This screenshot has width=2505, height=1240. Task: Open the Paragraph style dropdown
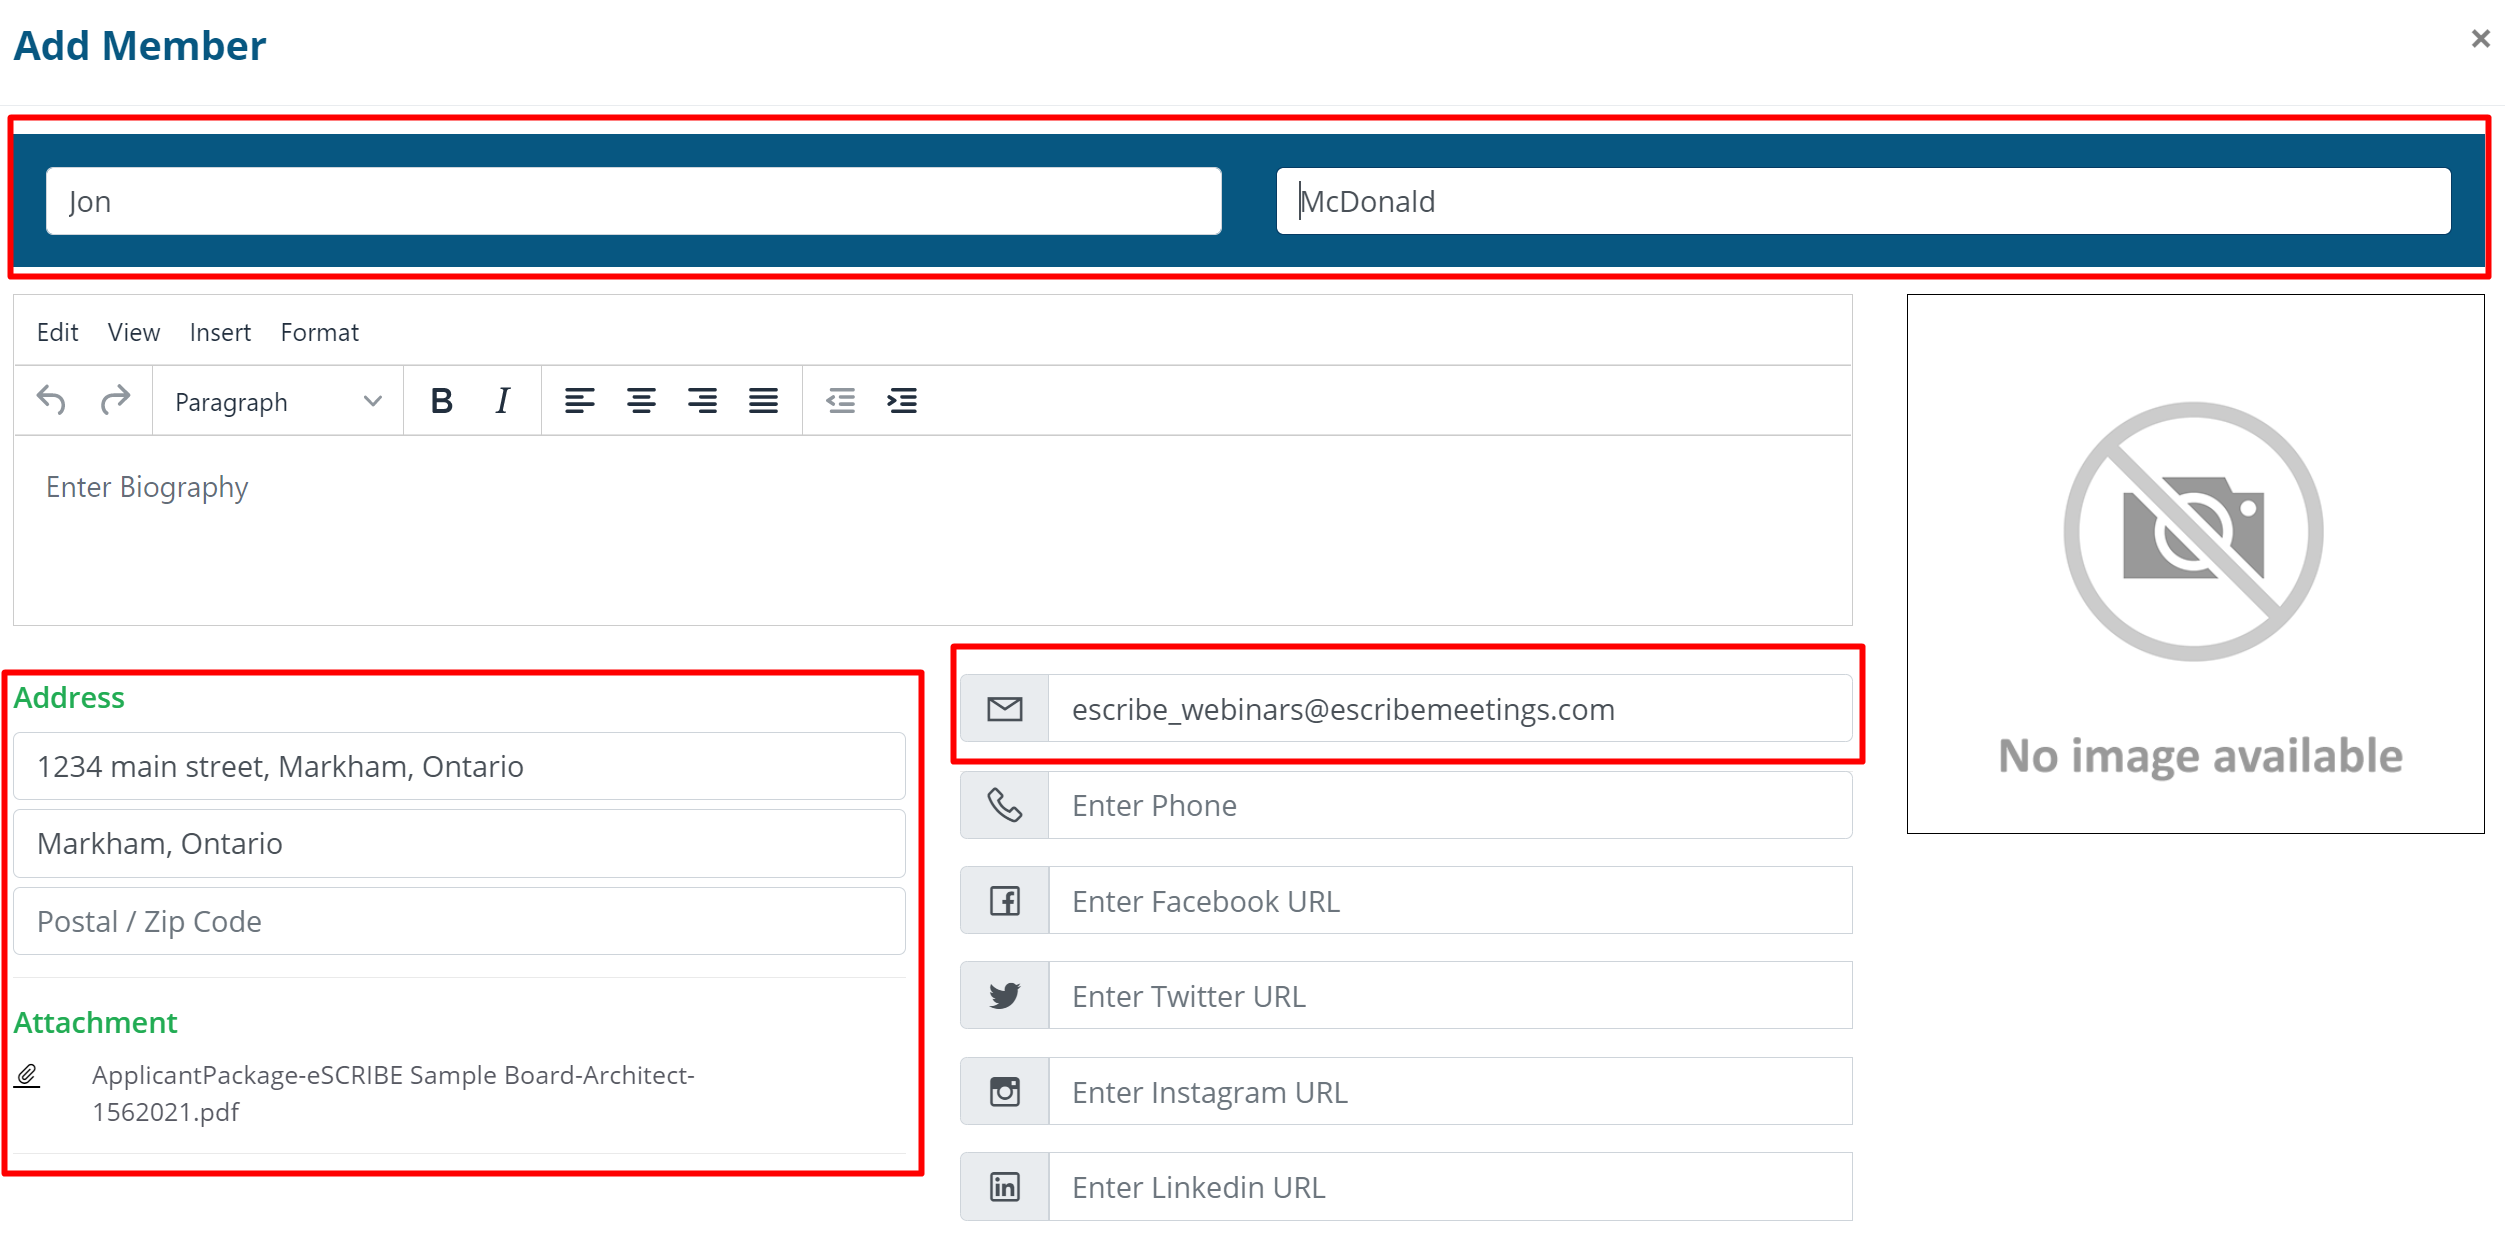tap(277, 401)
